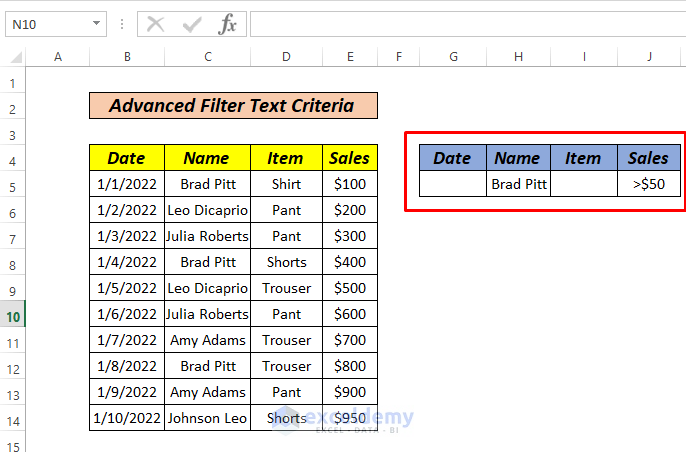The image size is (686, 452).
Task: Select row 10 header
Action: [13, 315]
